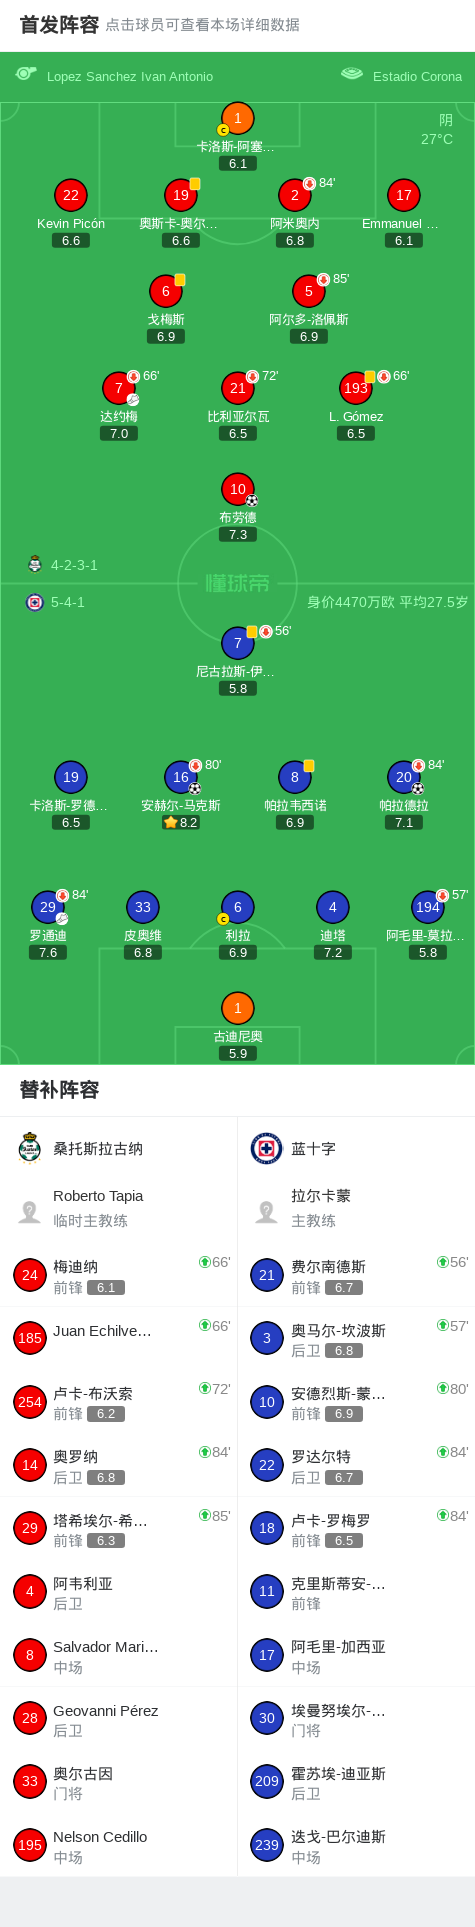The image size is (475, 1927).
Task: Tap 尼古拉斯-伊 number 7 blue striker
Action: (238, 643)
